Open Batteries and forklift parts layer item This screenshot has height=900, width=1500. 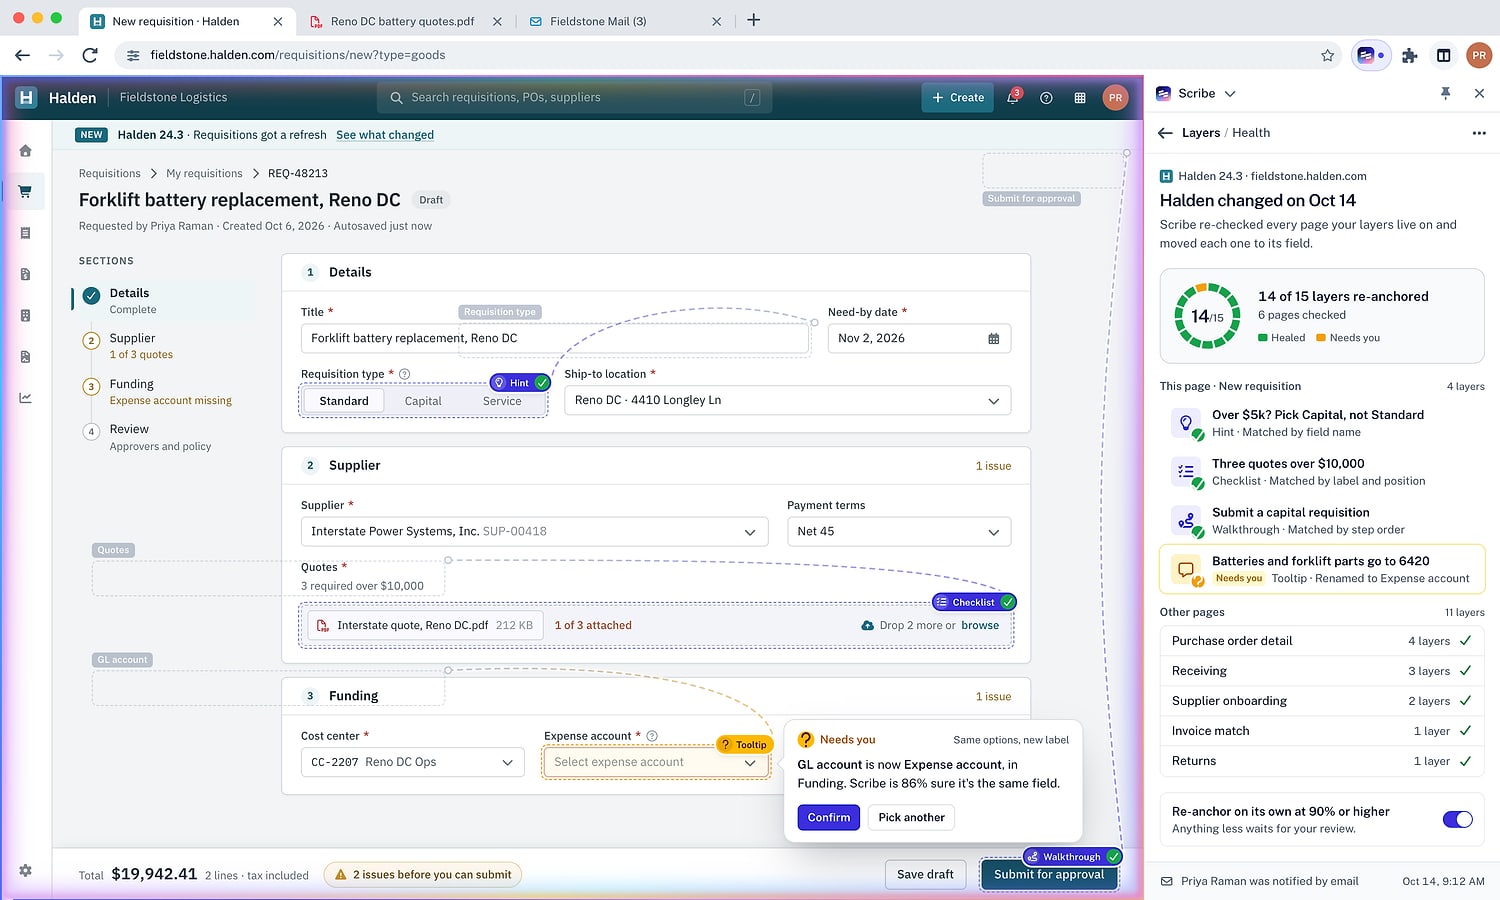pyautogui.click(x=1322, y=569)
